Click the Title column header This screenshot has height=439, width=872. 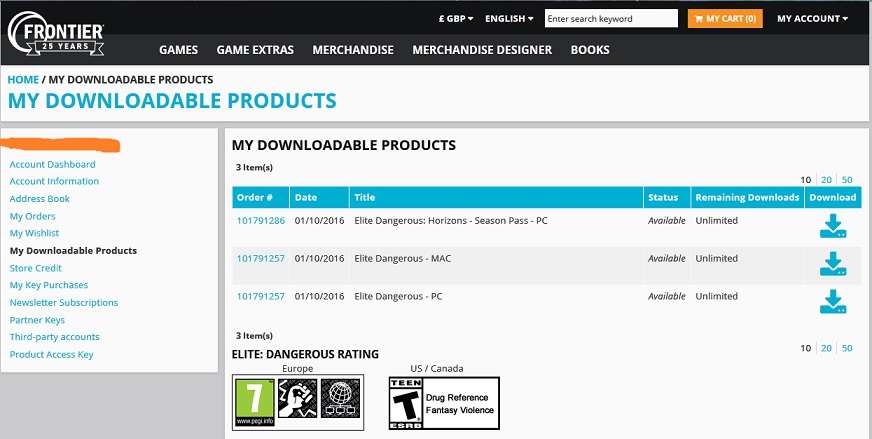(x=496, y=198)
